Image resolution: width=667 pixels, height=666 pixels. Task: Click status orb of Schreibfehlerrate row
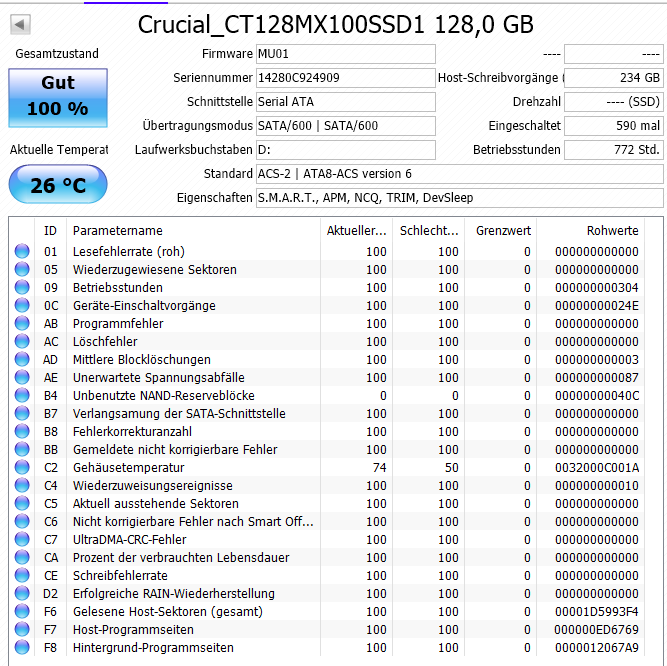pos(22,575)
